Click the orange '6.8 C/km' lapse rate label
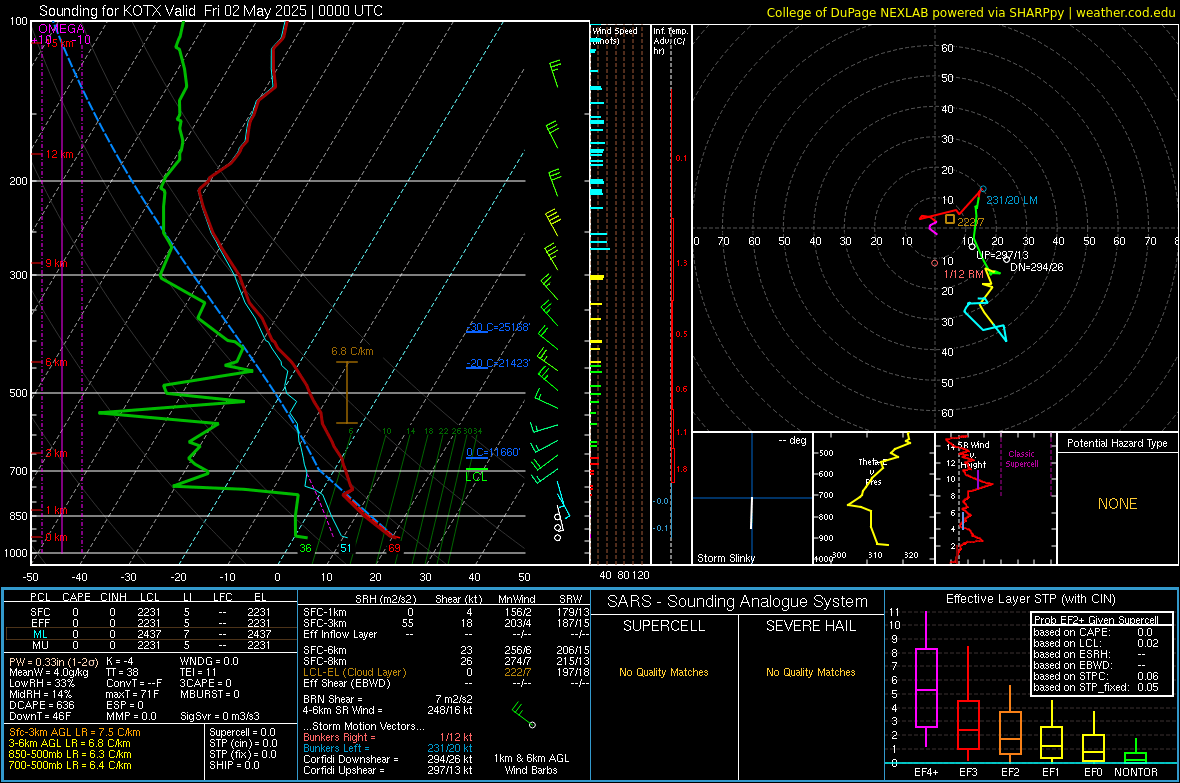The height and width of the screenshot is (783, 1180). click(352, 352)
